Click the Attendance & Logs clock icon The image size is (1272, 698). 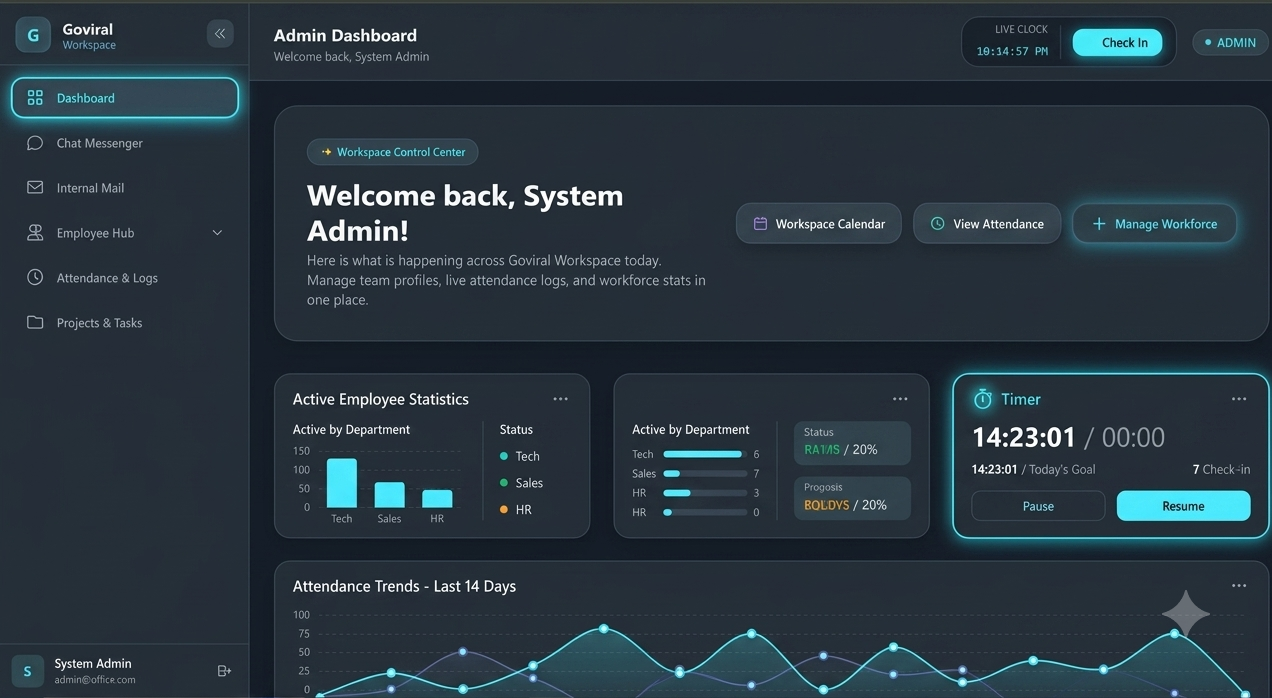tap(35, 278)
